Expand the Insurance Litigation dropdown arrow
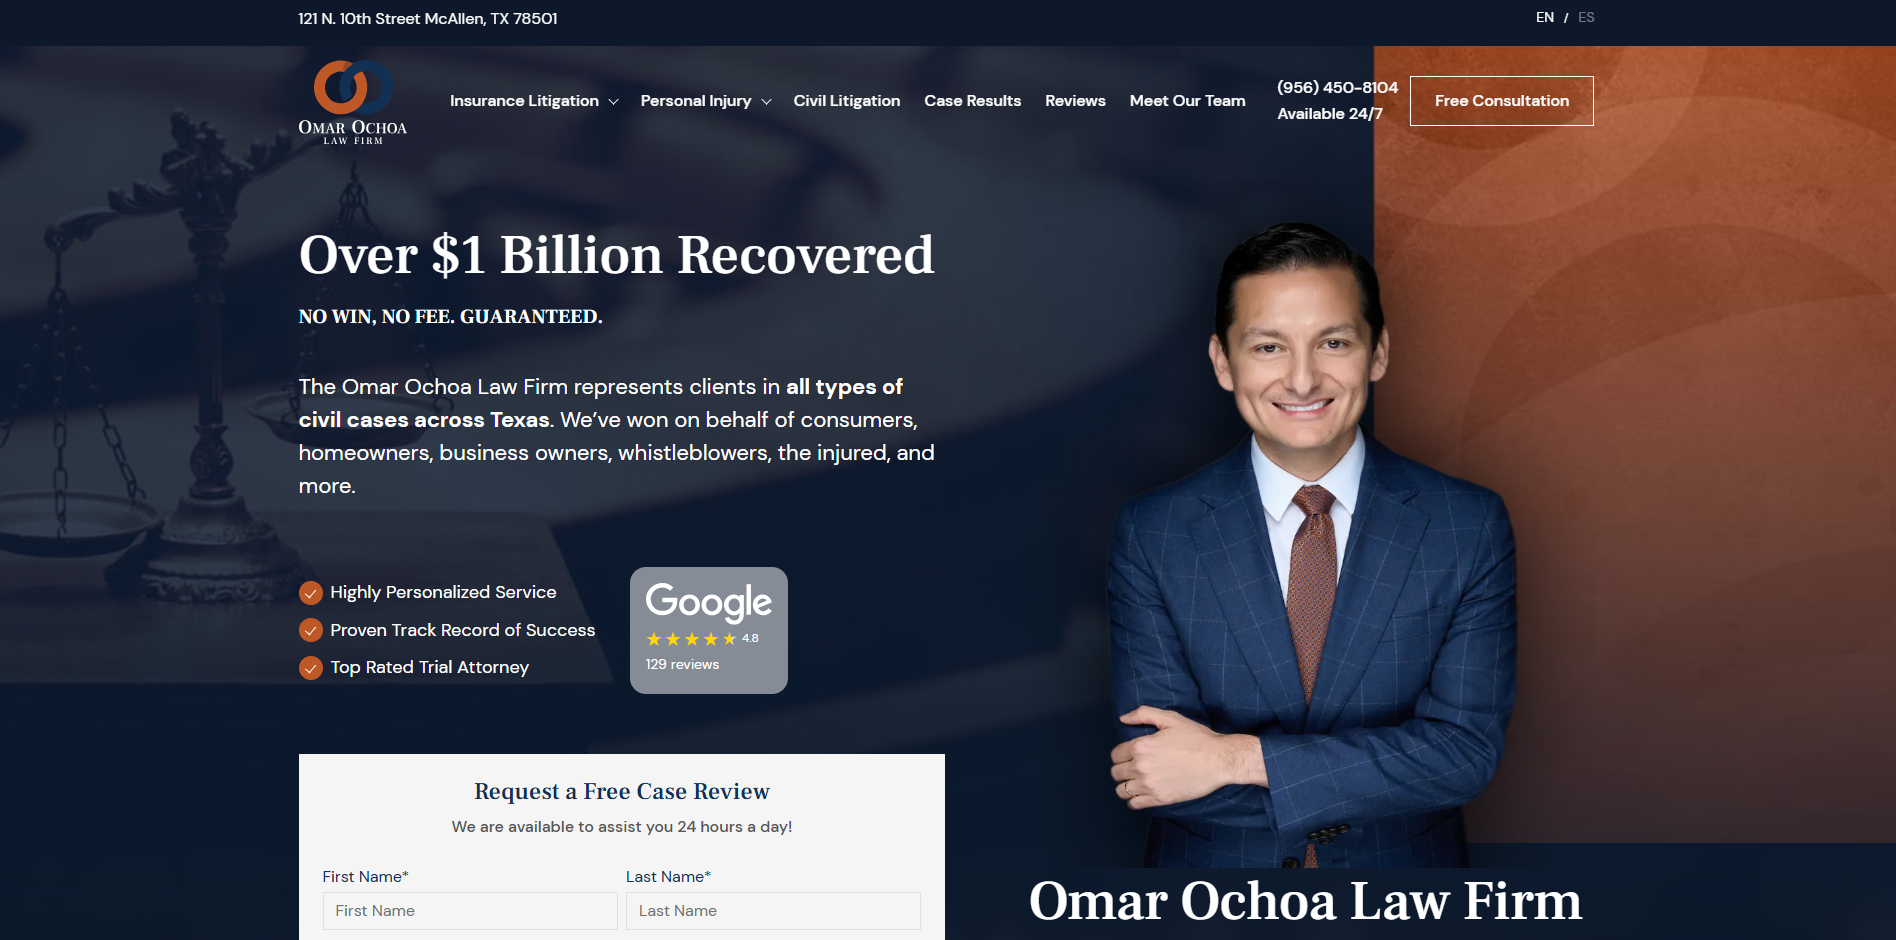The width and height of the screenshot is (1896, 940). [x=613, y=102]
